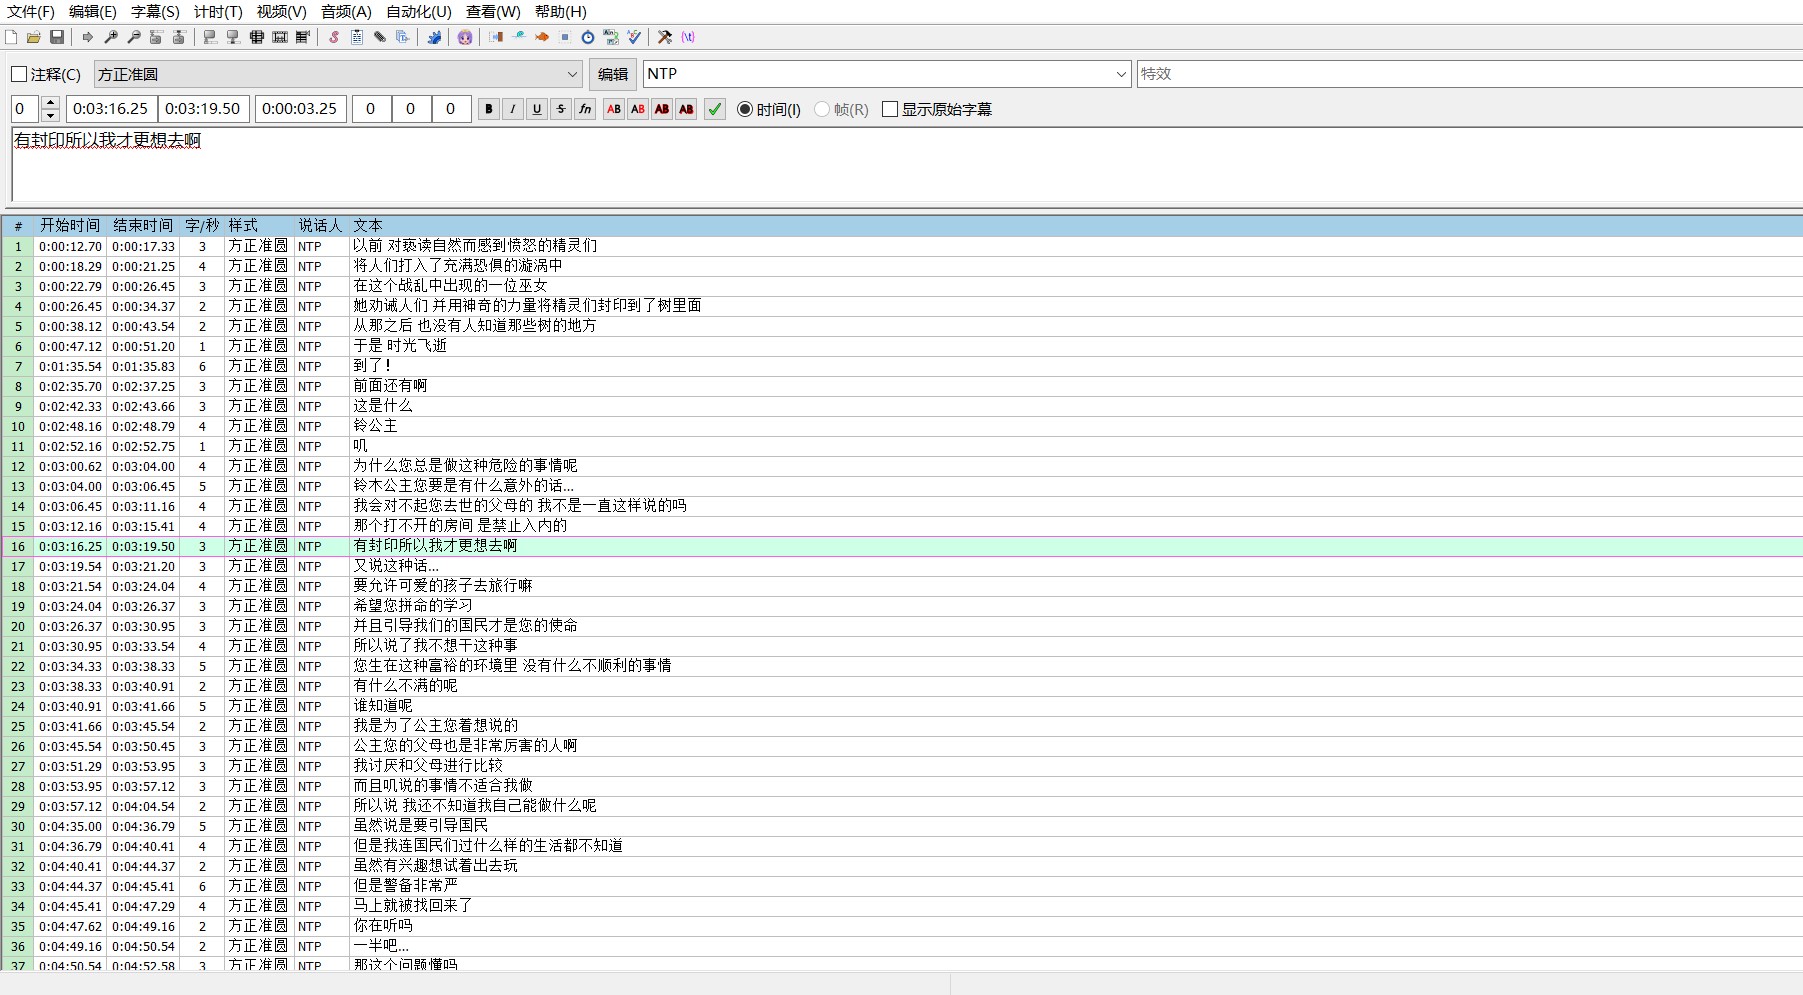Save subtitles with the floppy disk icon
This screenshot has width=1803, height=995.
(57, 37)
